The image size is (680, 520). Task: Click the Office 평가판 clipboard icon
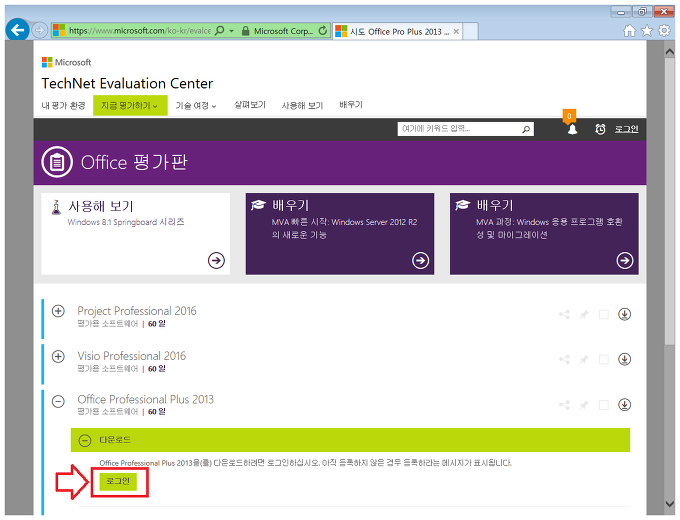pyautogui.click(x=57, y=162)
